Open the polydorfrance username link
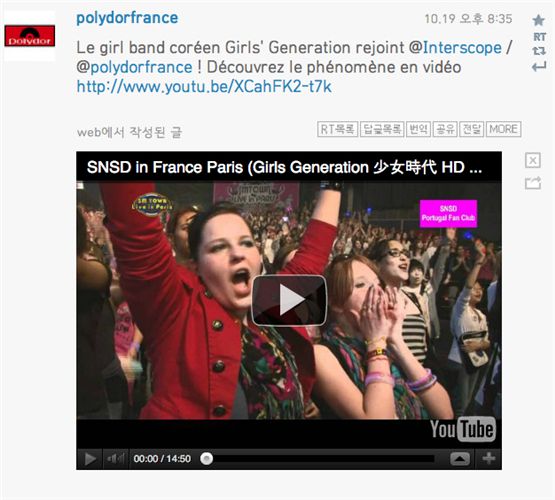Image resolution: width=555 pixels, height=500 pixels. pyautogui.click(x=127, y=18)
